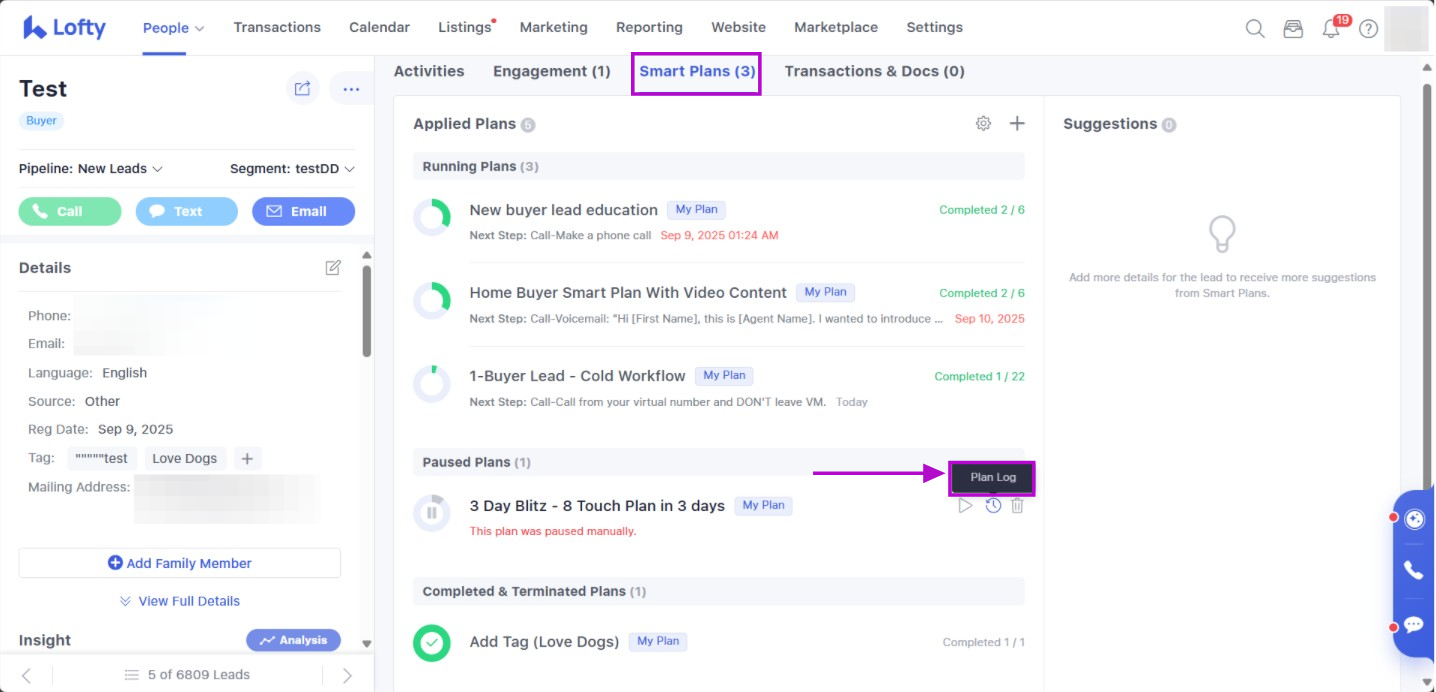The width and height of the screenshot is (1436, 692).
Task: Open the inbox tray icon in header
Action: (x=1293, y=29)
